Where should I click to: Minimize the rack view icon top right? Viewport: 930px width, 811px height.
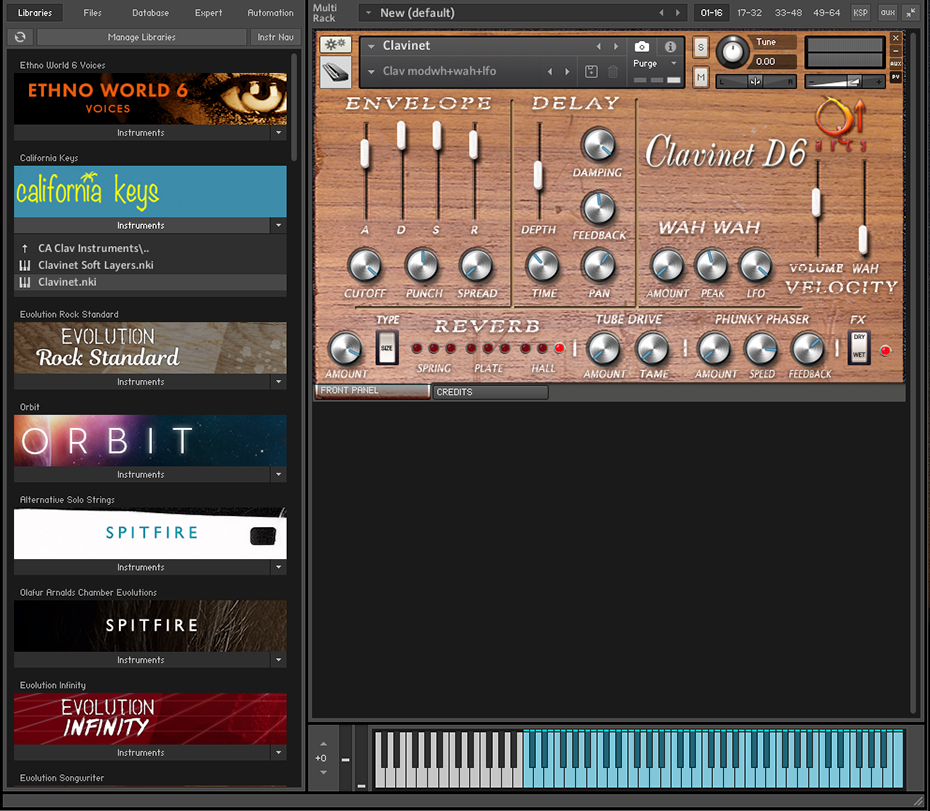[910, 12]
